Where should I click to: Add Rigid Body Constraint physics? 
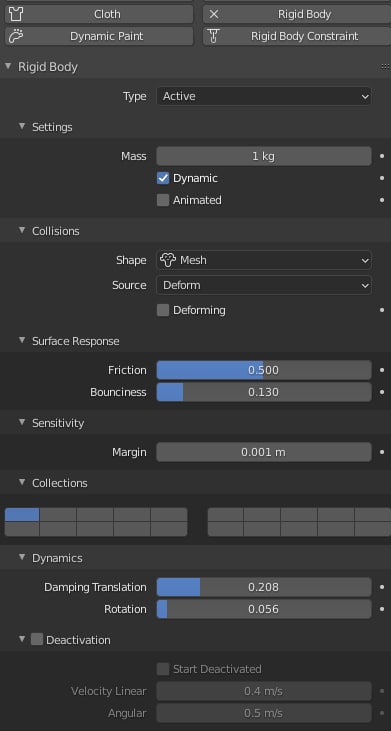296,36
